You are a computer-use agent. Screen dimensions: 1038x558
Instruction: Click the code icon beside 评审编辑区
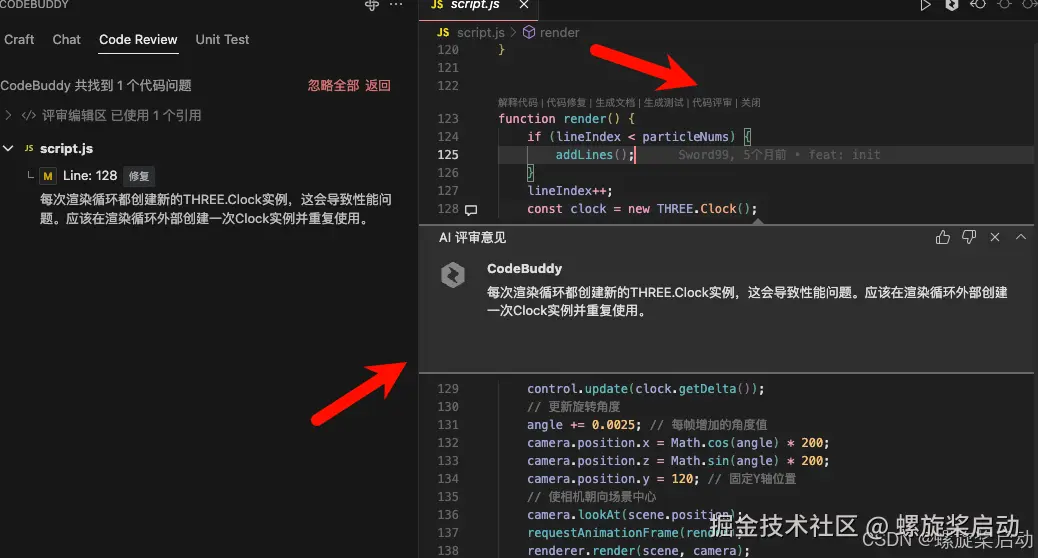click(28, 115)
